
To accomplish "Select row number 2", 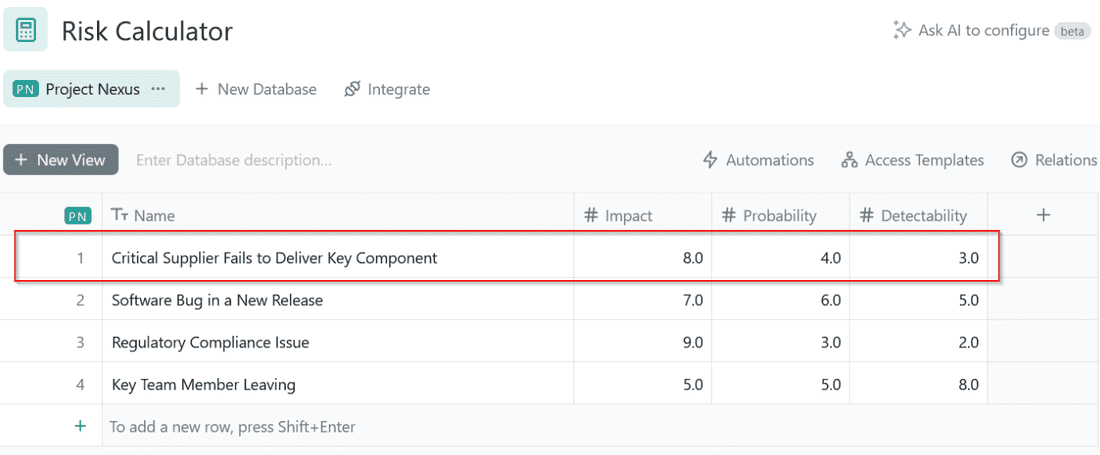I will 80,300.
